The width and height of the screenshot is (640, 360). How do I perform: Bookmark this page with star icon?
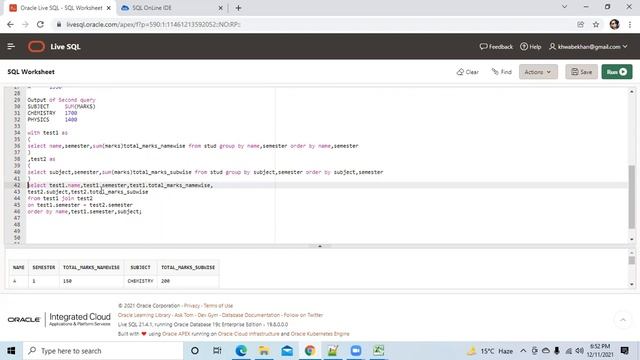tap(596, 24)
